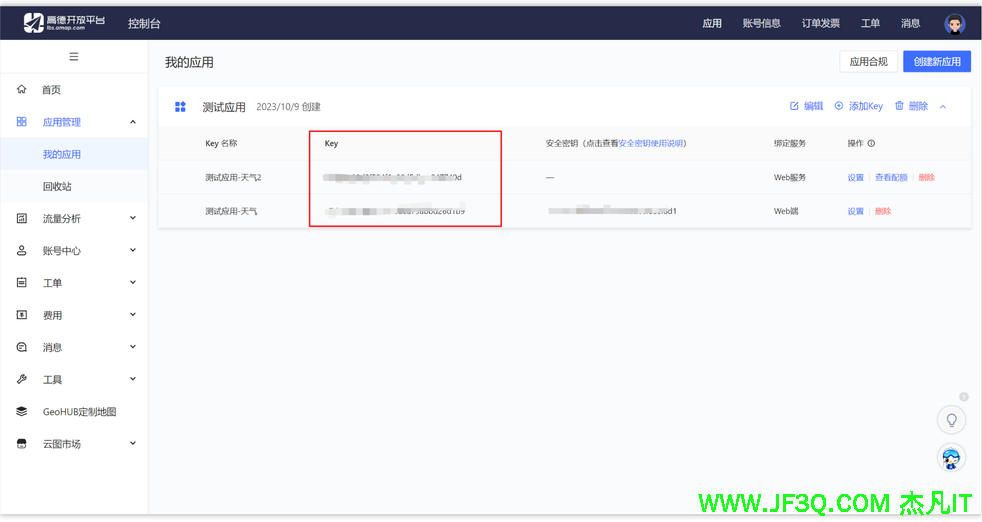Expand the 流量分析 sidebar menu
The width and height of the screenshot is (982, 522).
coord(133,218)
